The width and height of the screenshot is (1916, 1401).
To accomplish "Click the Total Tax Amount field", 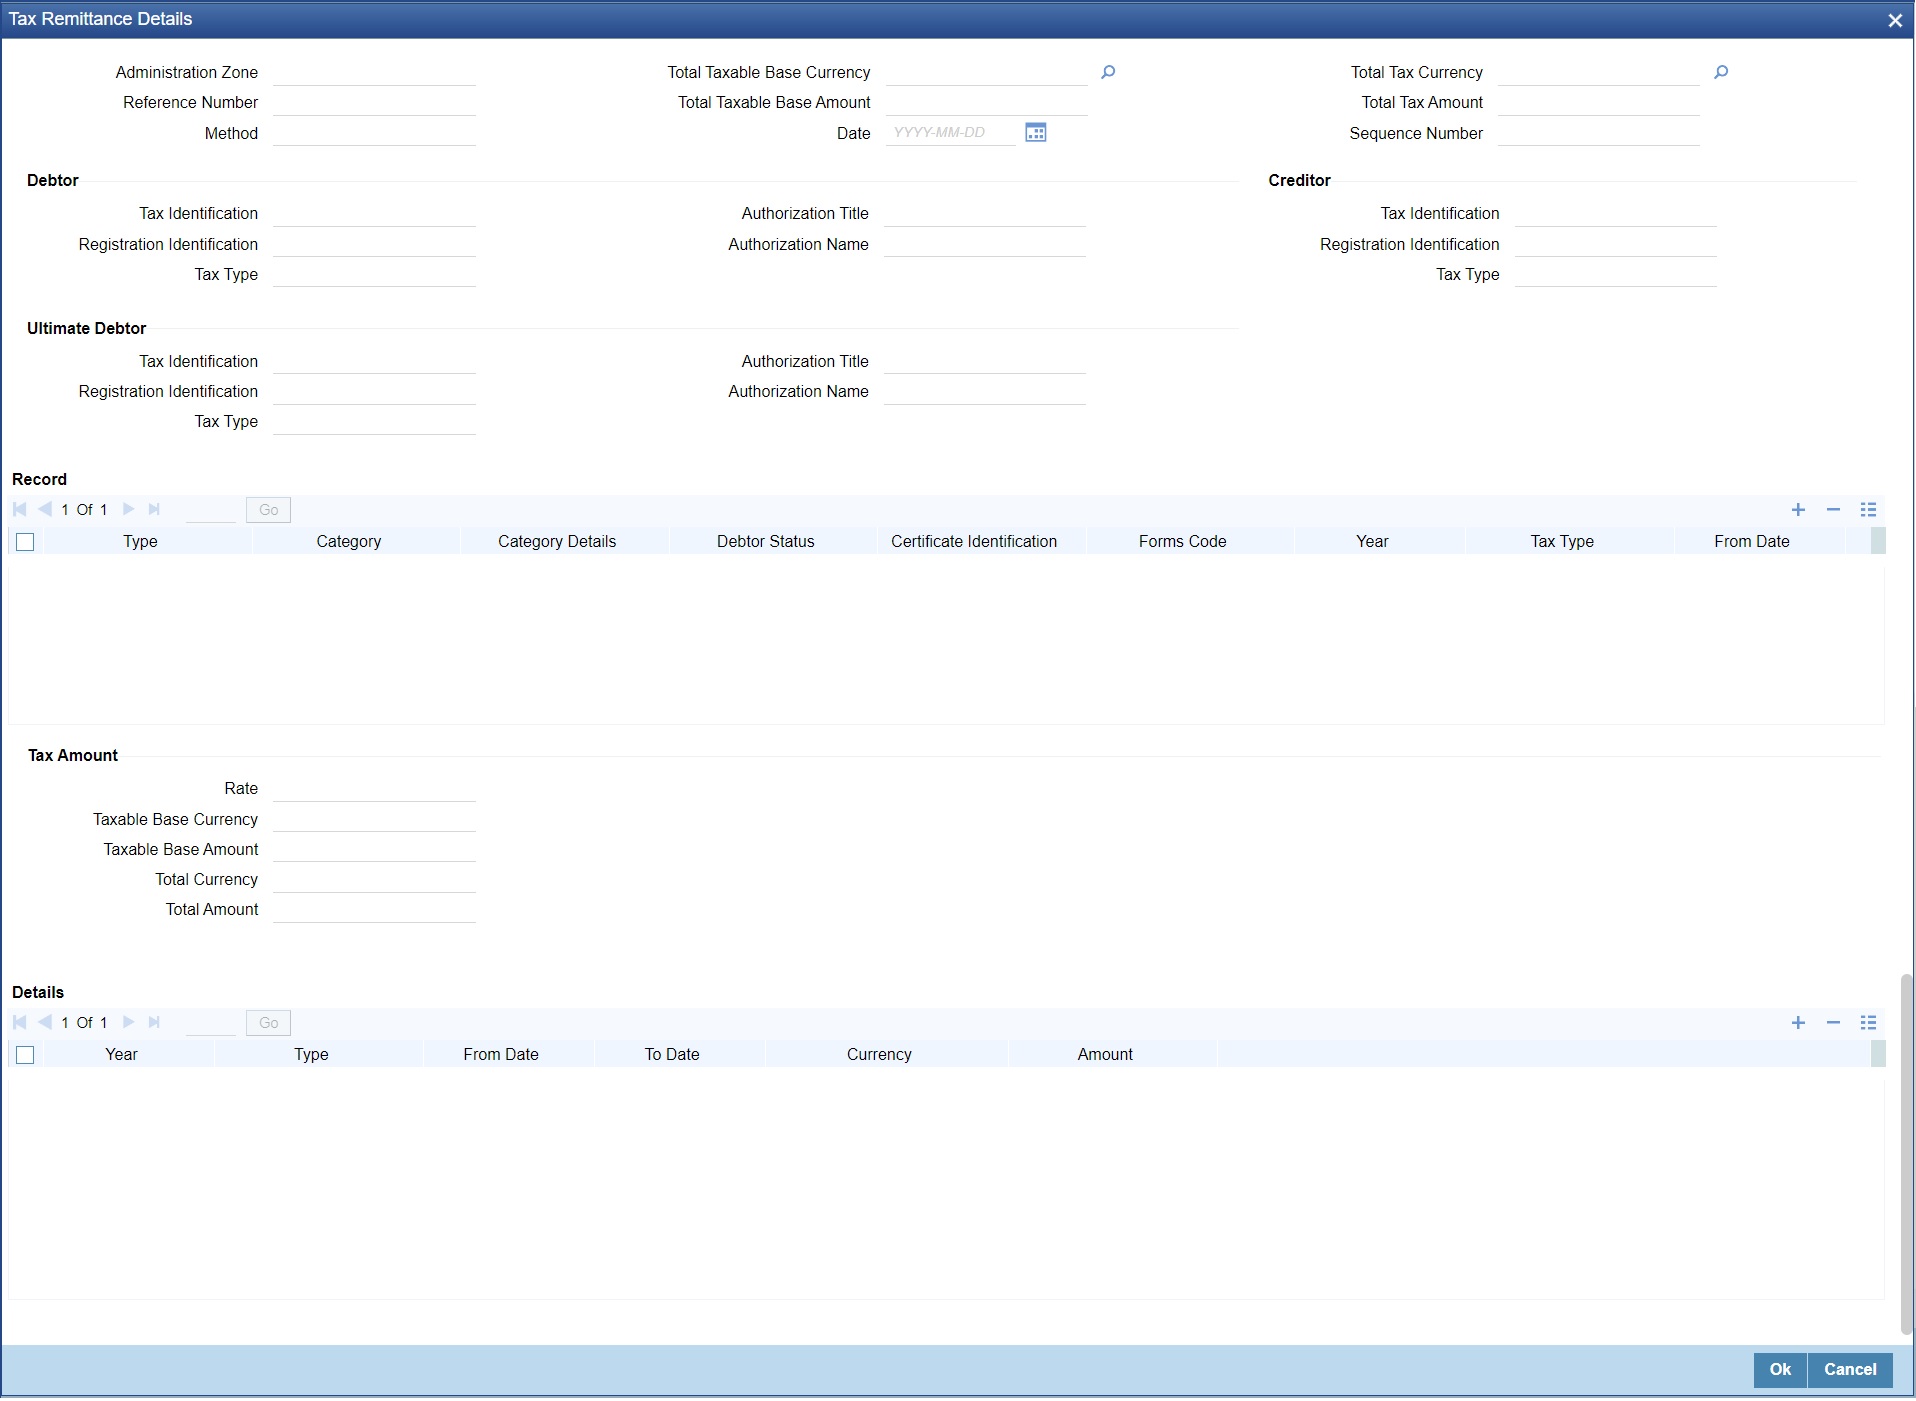I will tap(1598, 102).
